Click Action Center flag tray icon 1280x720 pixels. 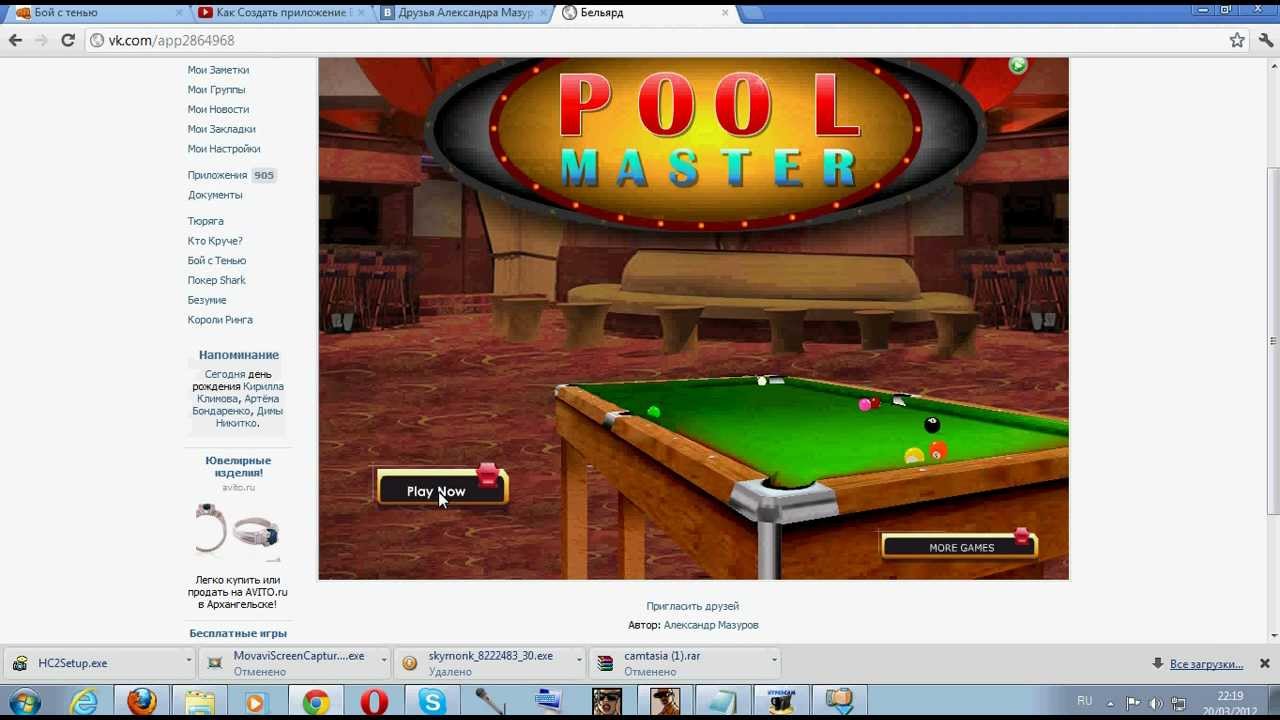(x=1133, y=703)
